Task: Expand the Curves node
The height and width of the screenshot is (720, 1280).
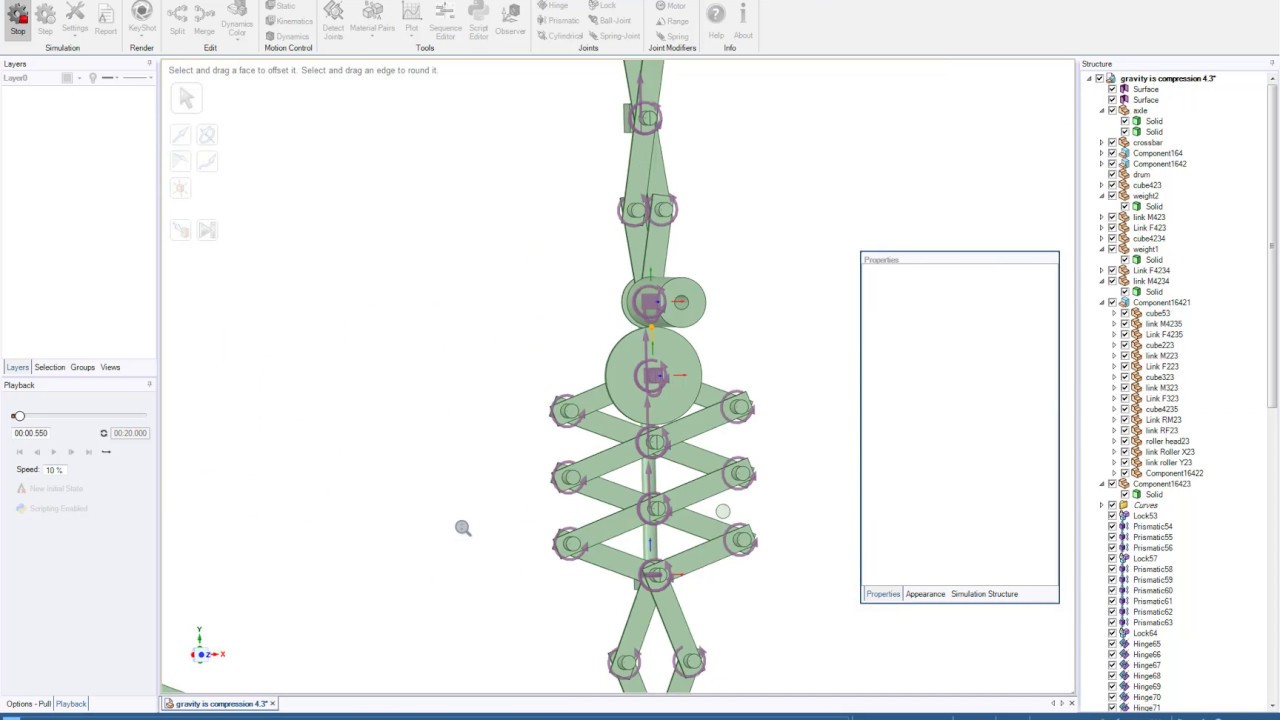Action: coord(1102,505)
